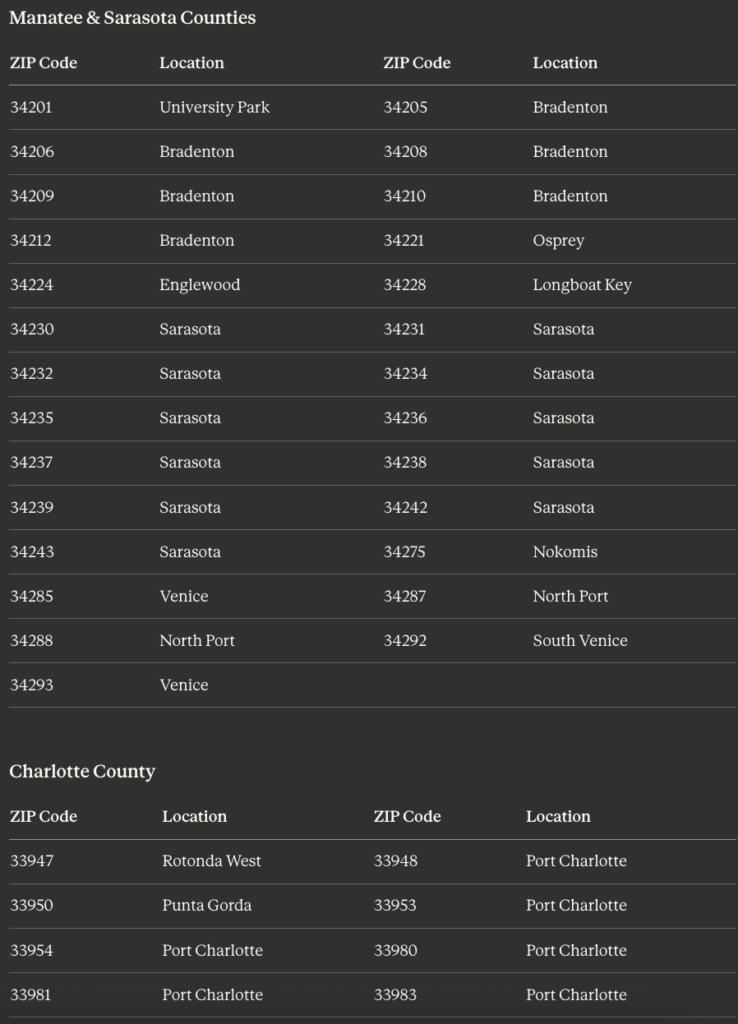Click North Port next to 34287
Screen dimensions: 738x1024
570,596
